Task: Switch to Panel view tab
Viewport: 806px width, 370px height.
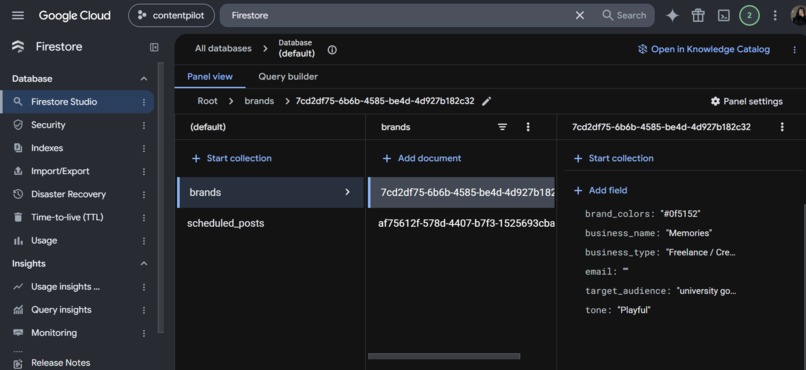Action: pyautogui.click(x=210, y=77)
